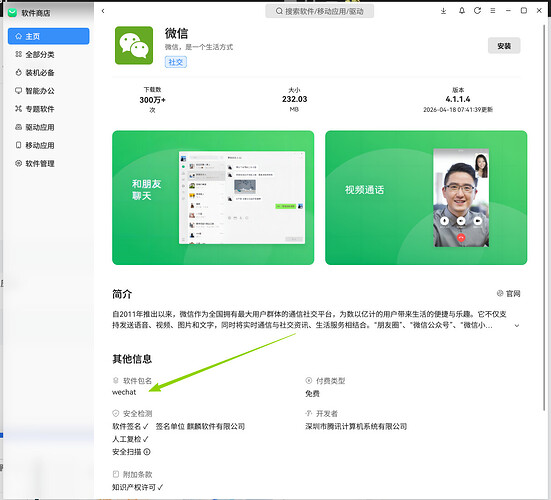This screenshot has height=500, width=551.
Task: Click the 附加条款 label
Action: point(137,475)
